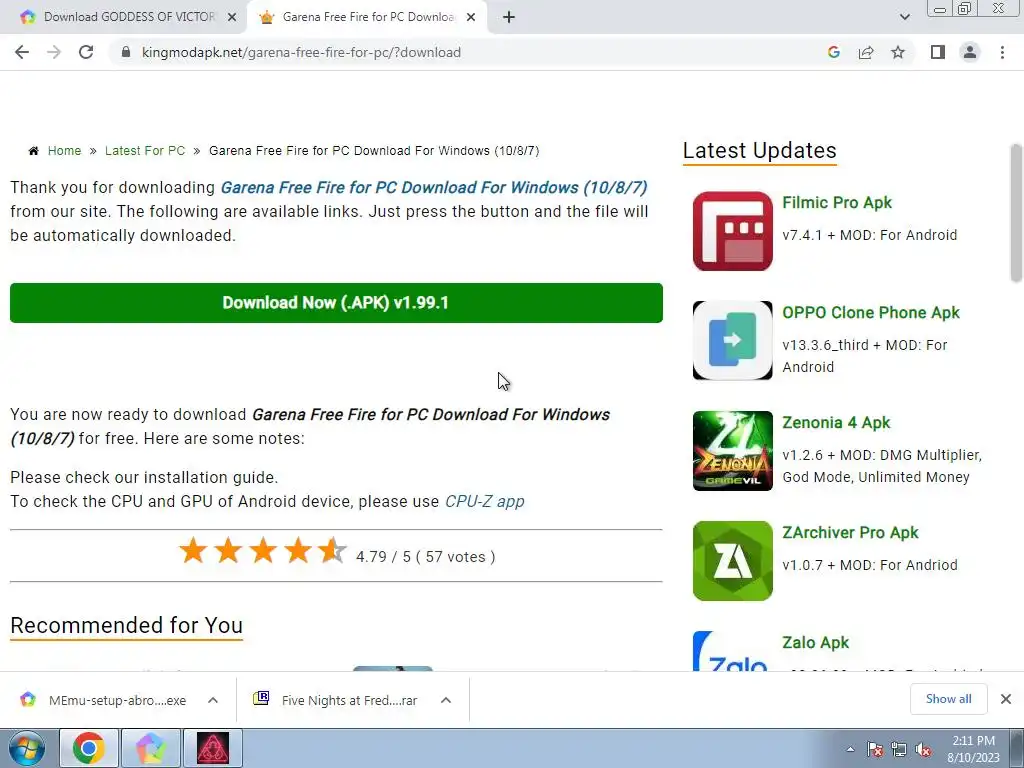The width and height of the screenshot is (1024, 768).
Task: Go back to the previous page
Action: pos(22,52)
